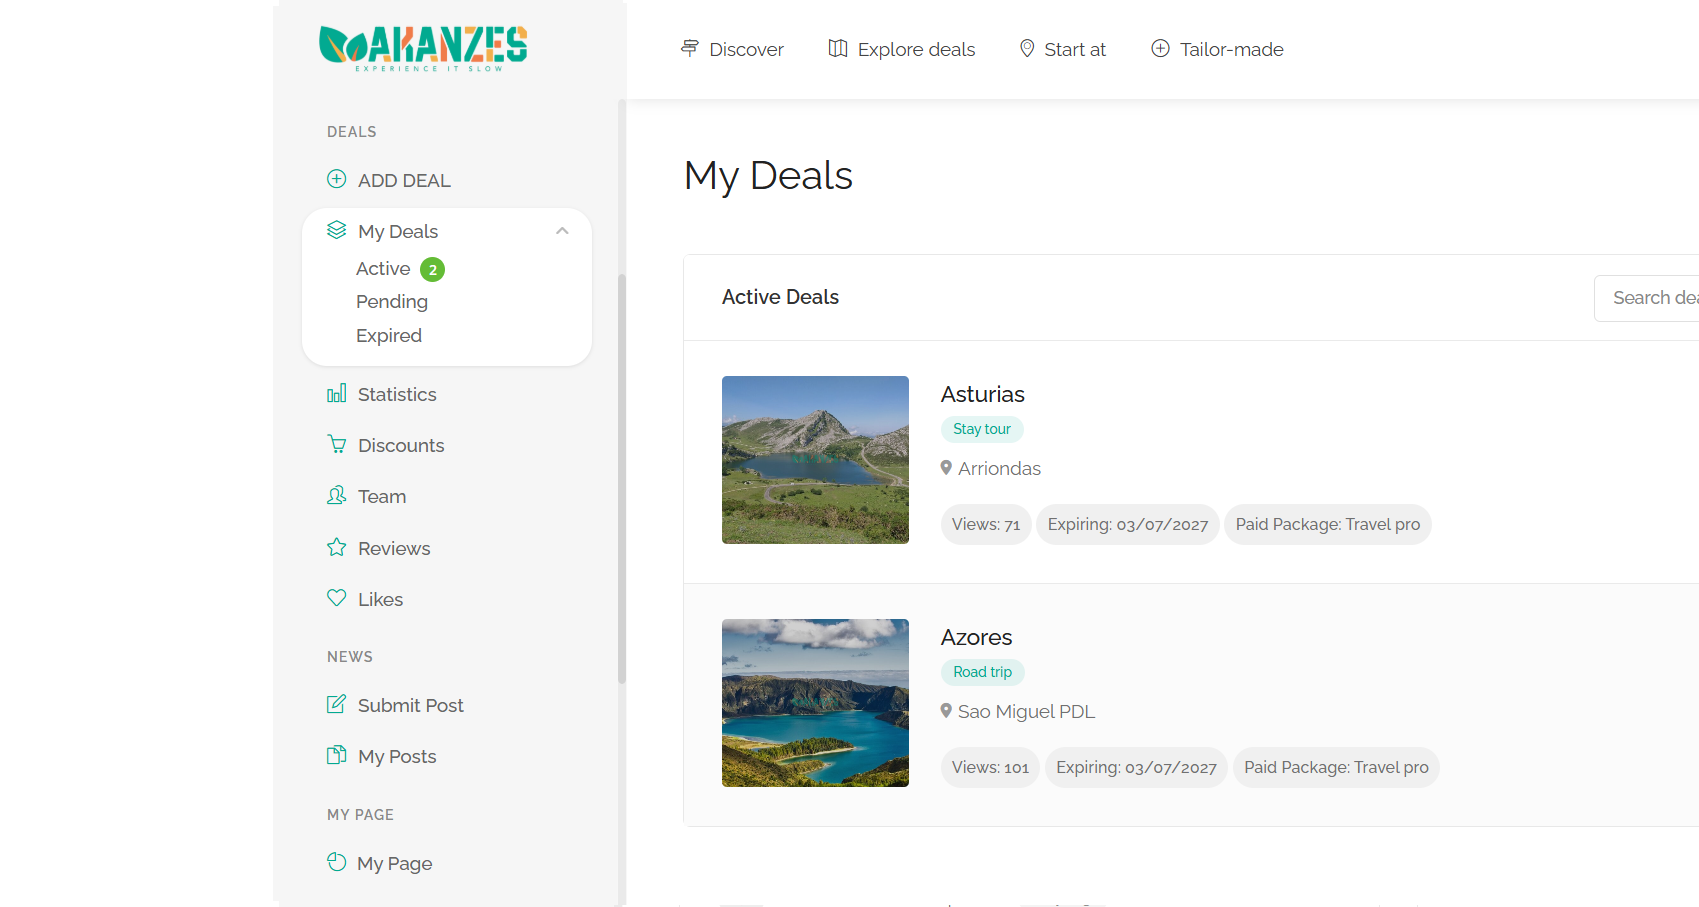Viewport: 1699px width, 907px height.
Task: Click the location pin beside Sao Miguel PDL
Action: pos(946,710)
